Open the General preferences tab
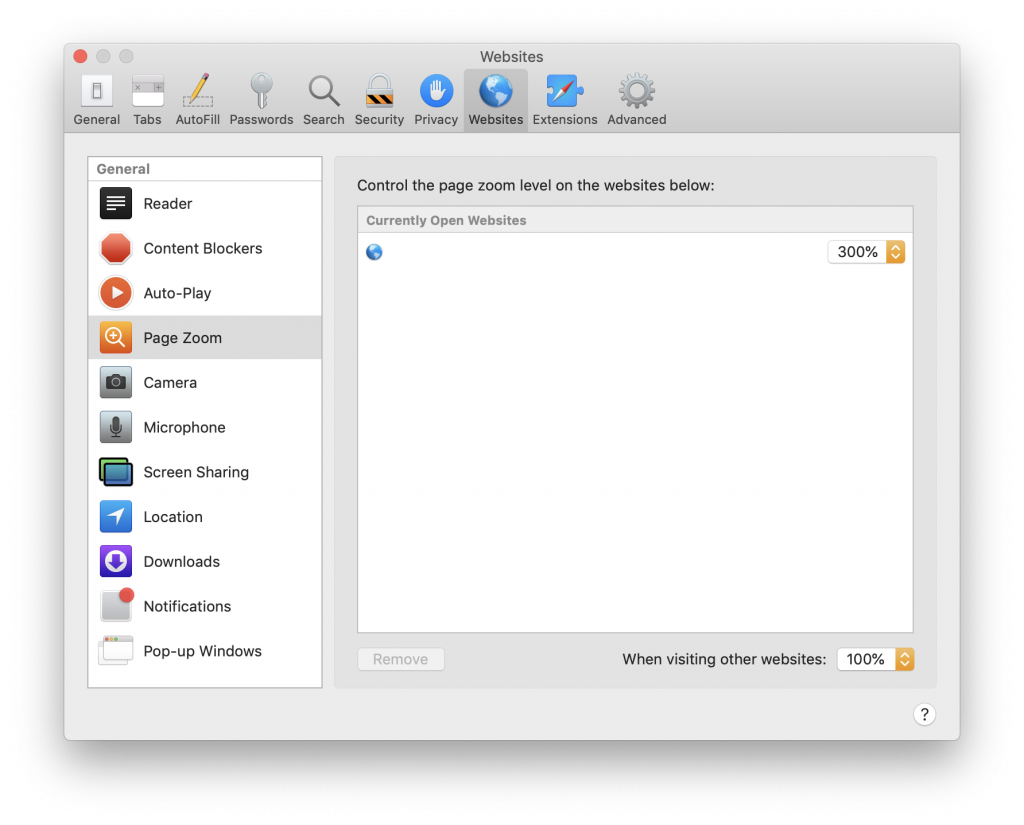The width and height of the screenshot is (1024, 825). click(97, 100)
